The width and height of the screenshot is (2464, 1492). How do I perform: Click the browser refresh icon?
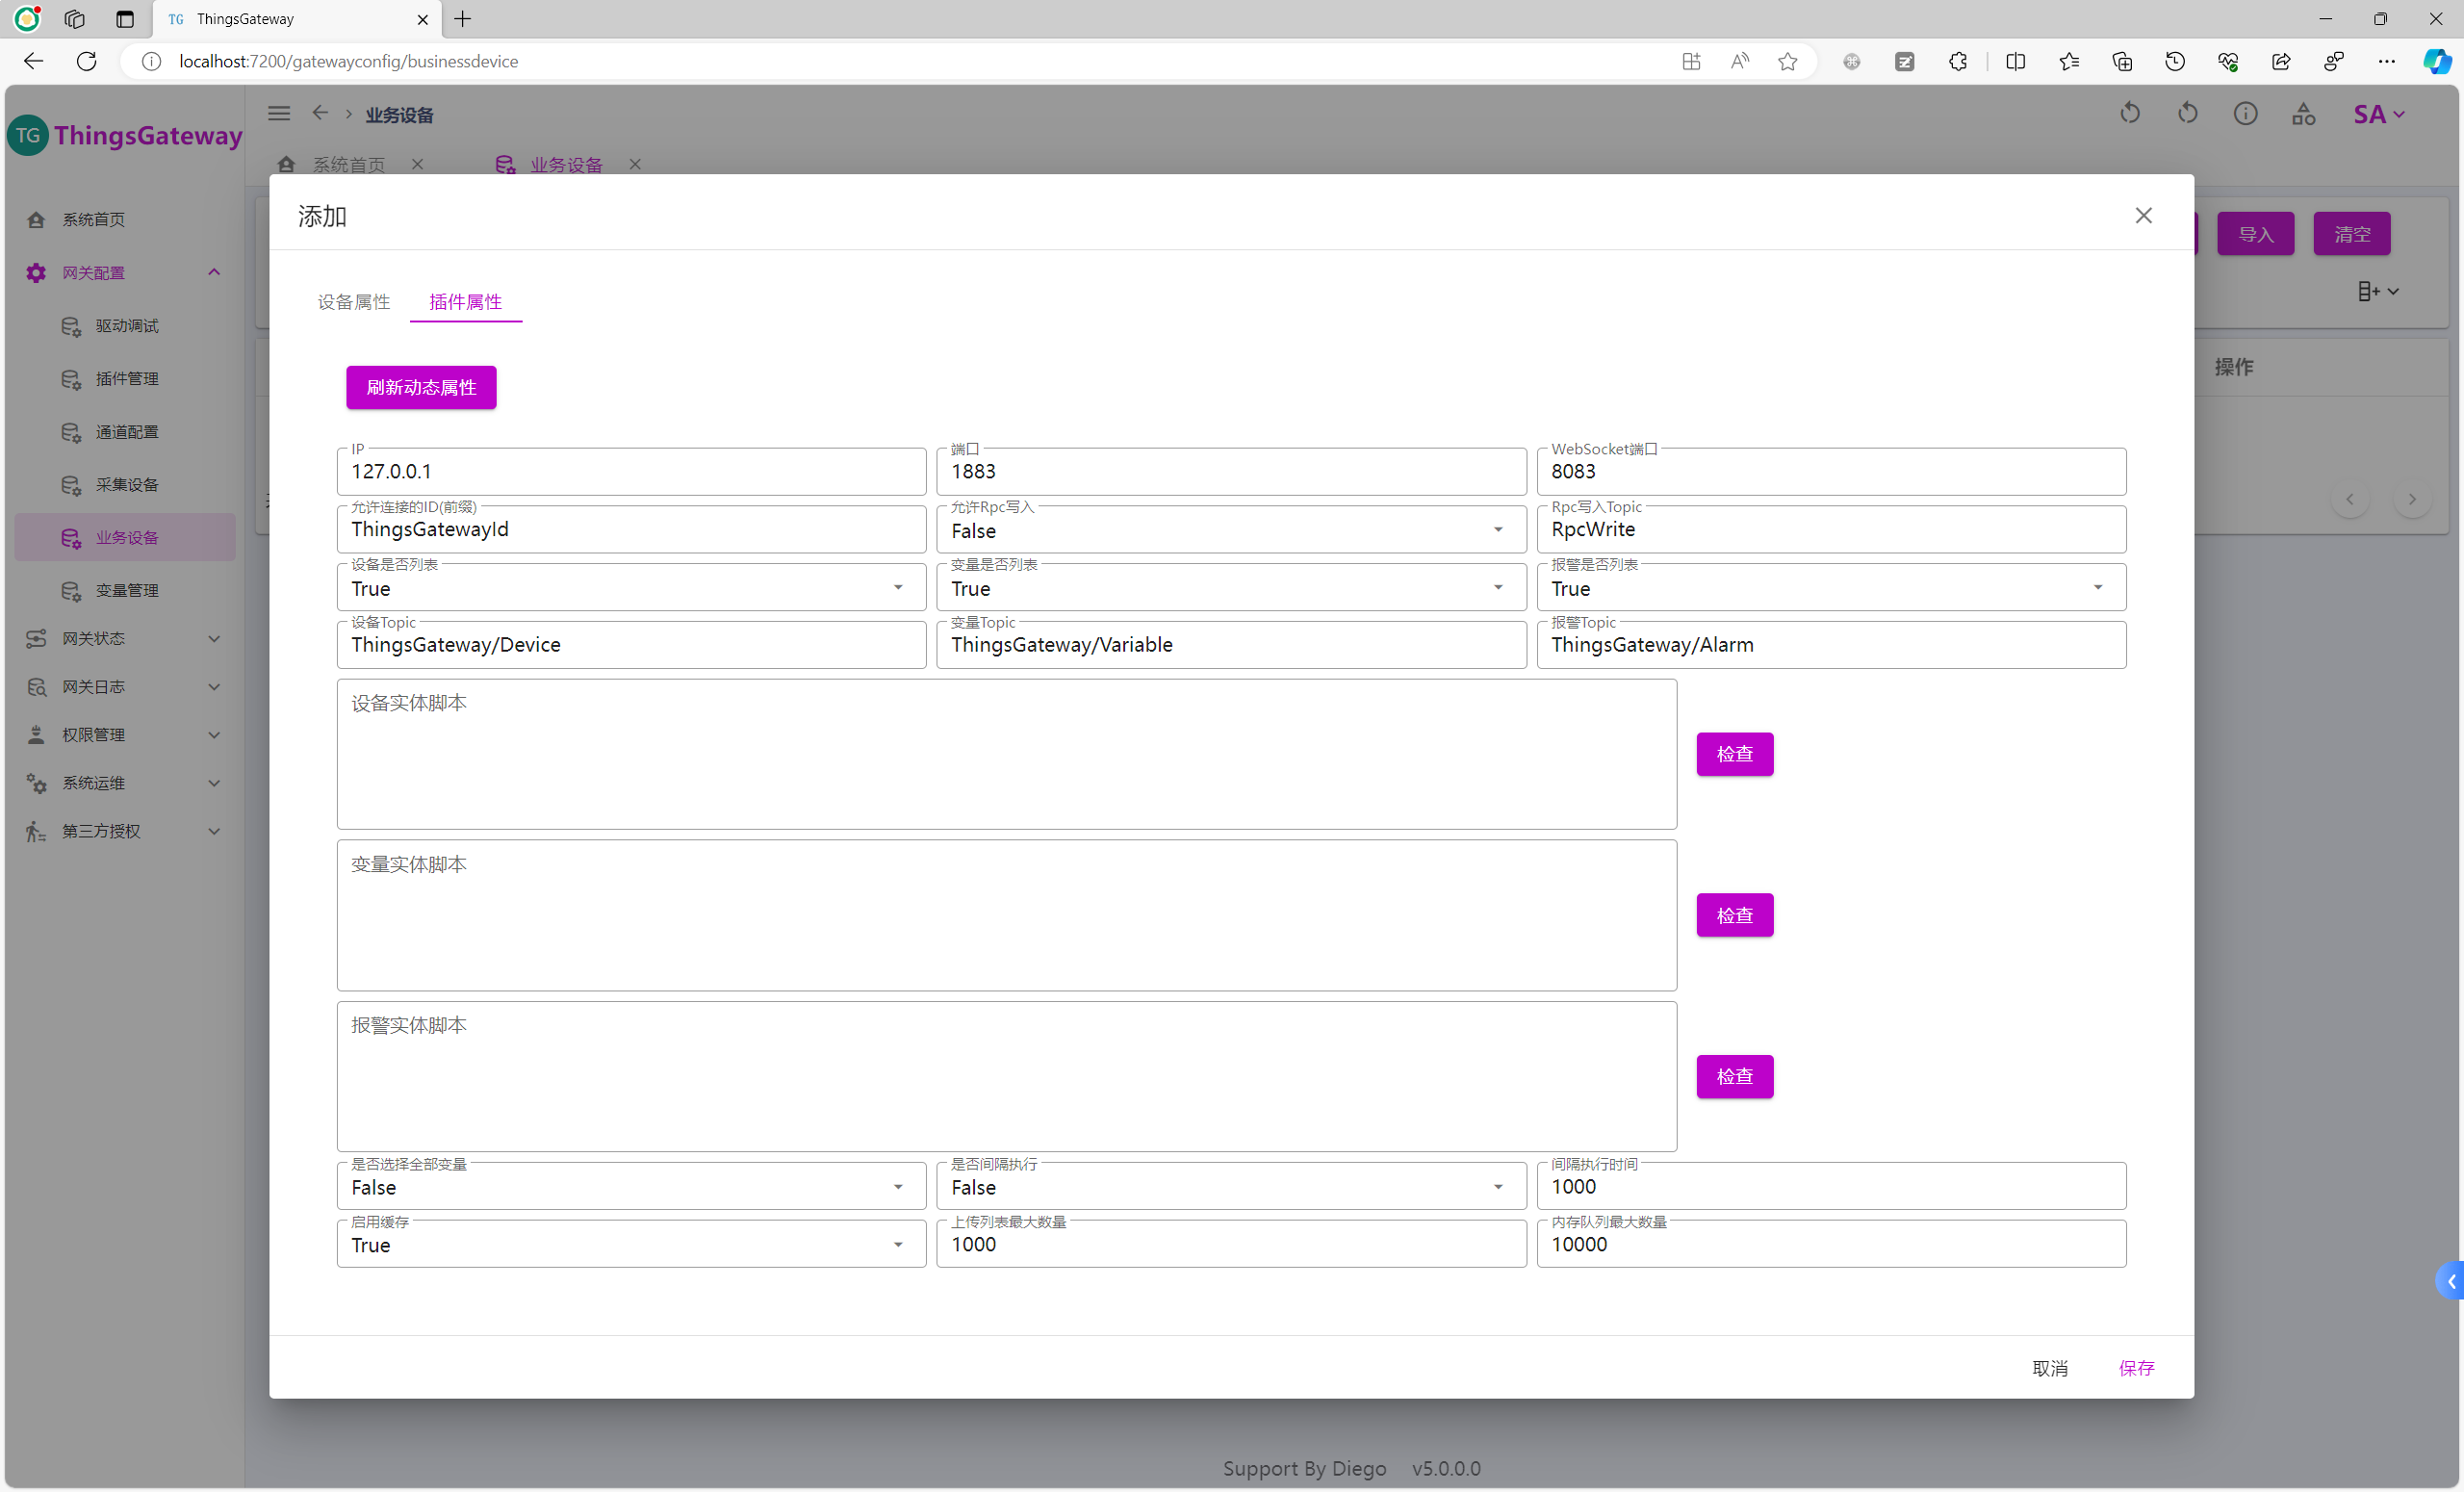(x=87, y=62)
